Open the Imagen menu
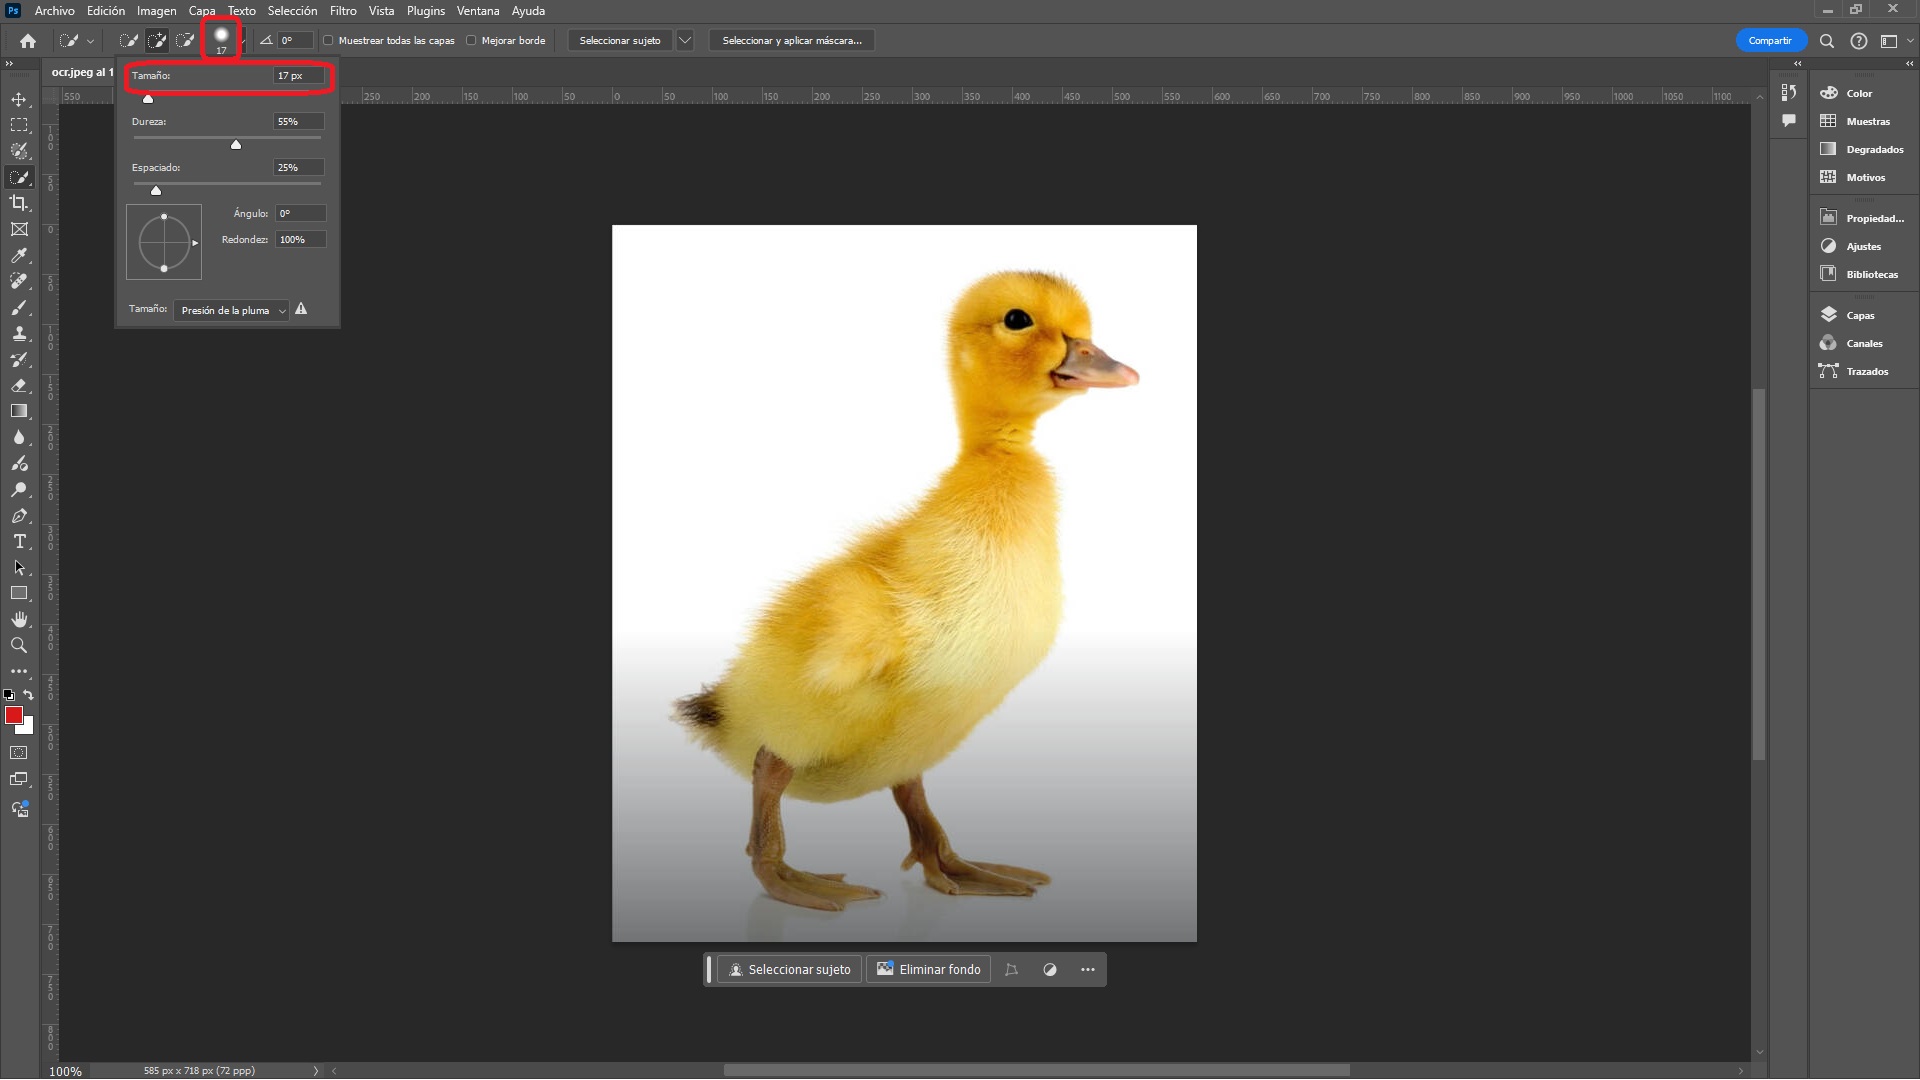The image size is (1920, 1080). pos(157,11)
